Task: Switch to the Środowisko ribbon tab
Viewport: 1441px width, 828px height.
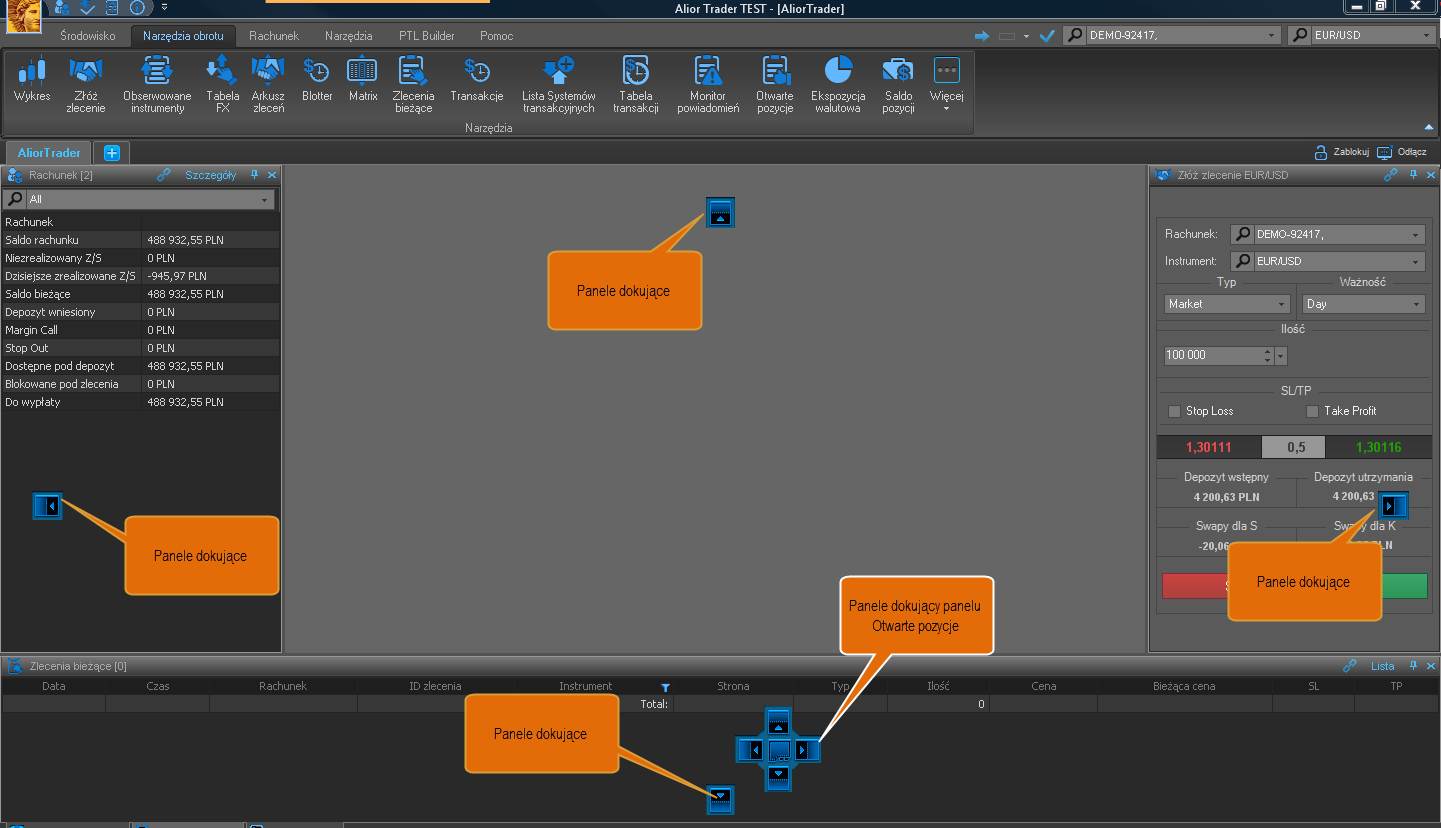Action: point(88,36)
